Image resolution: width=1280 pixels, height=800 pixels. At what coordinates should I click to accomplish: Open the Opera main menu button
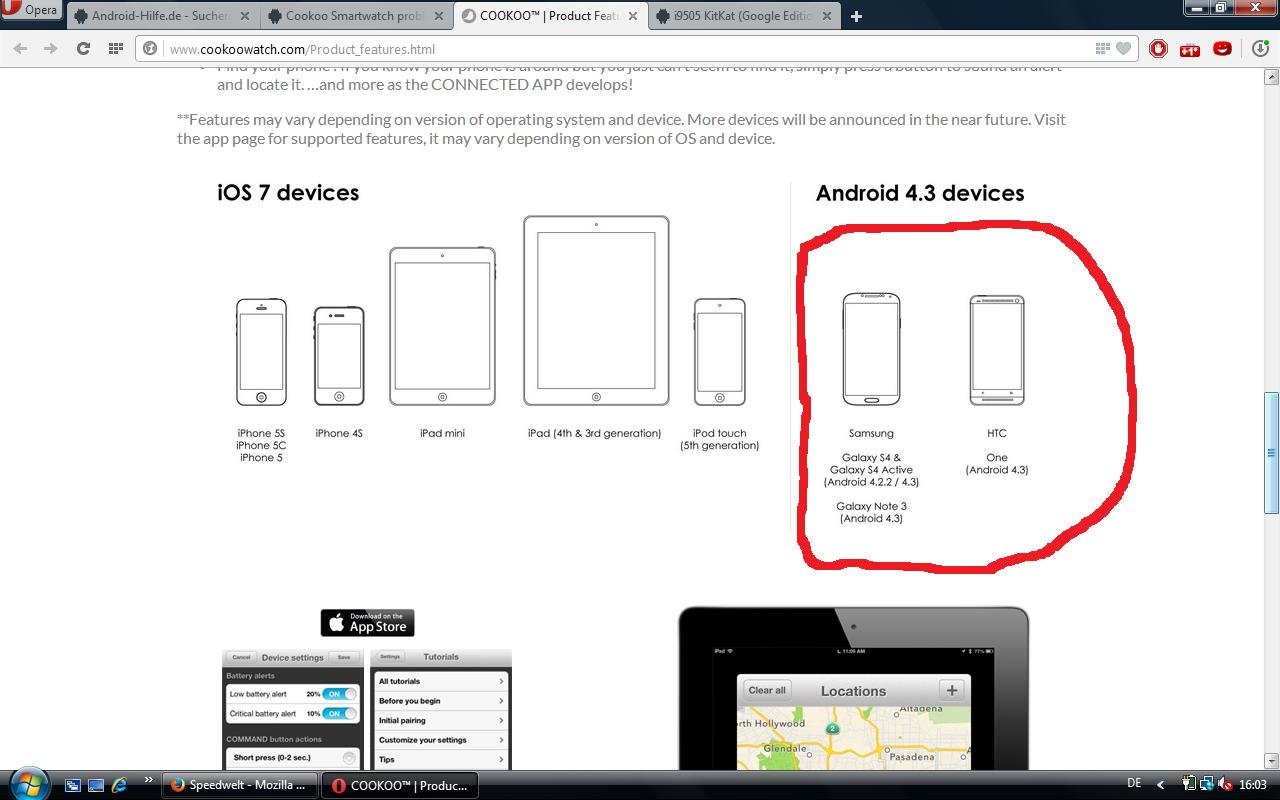pos(31,11)
